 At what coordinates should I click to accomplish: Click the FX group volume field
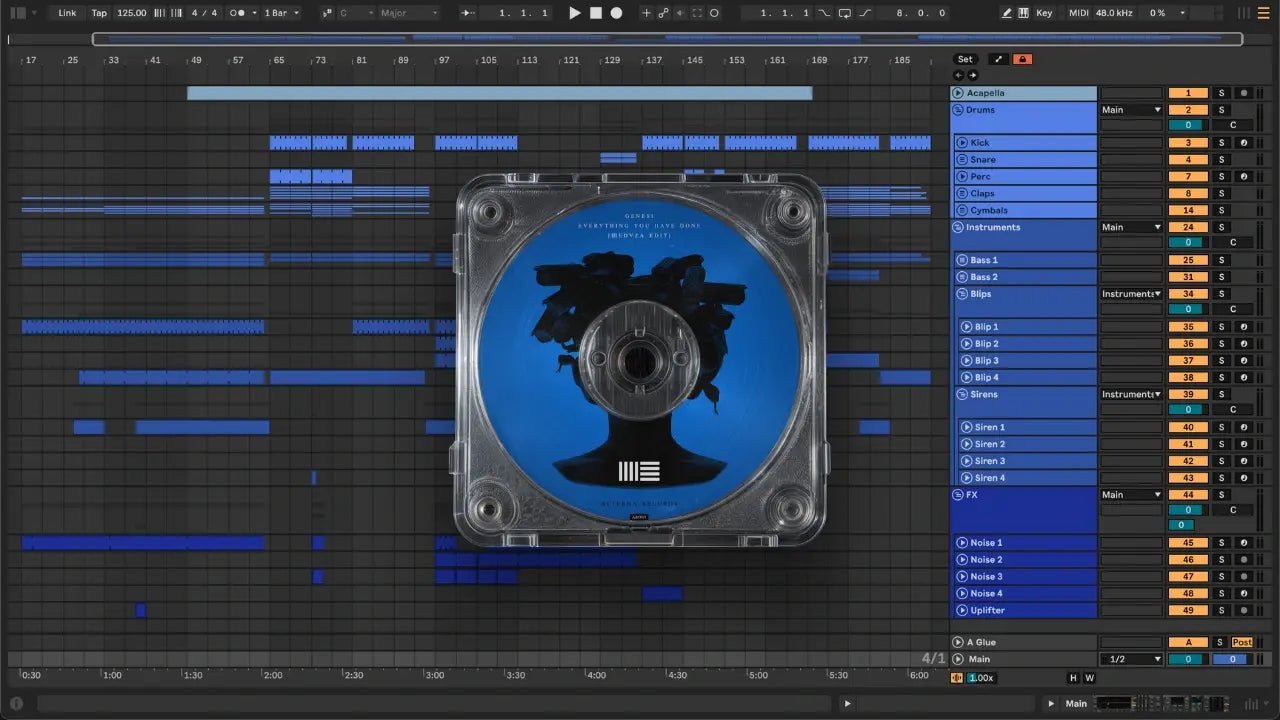point(1187,509)
